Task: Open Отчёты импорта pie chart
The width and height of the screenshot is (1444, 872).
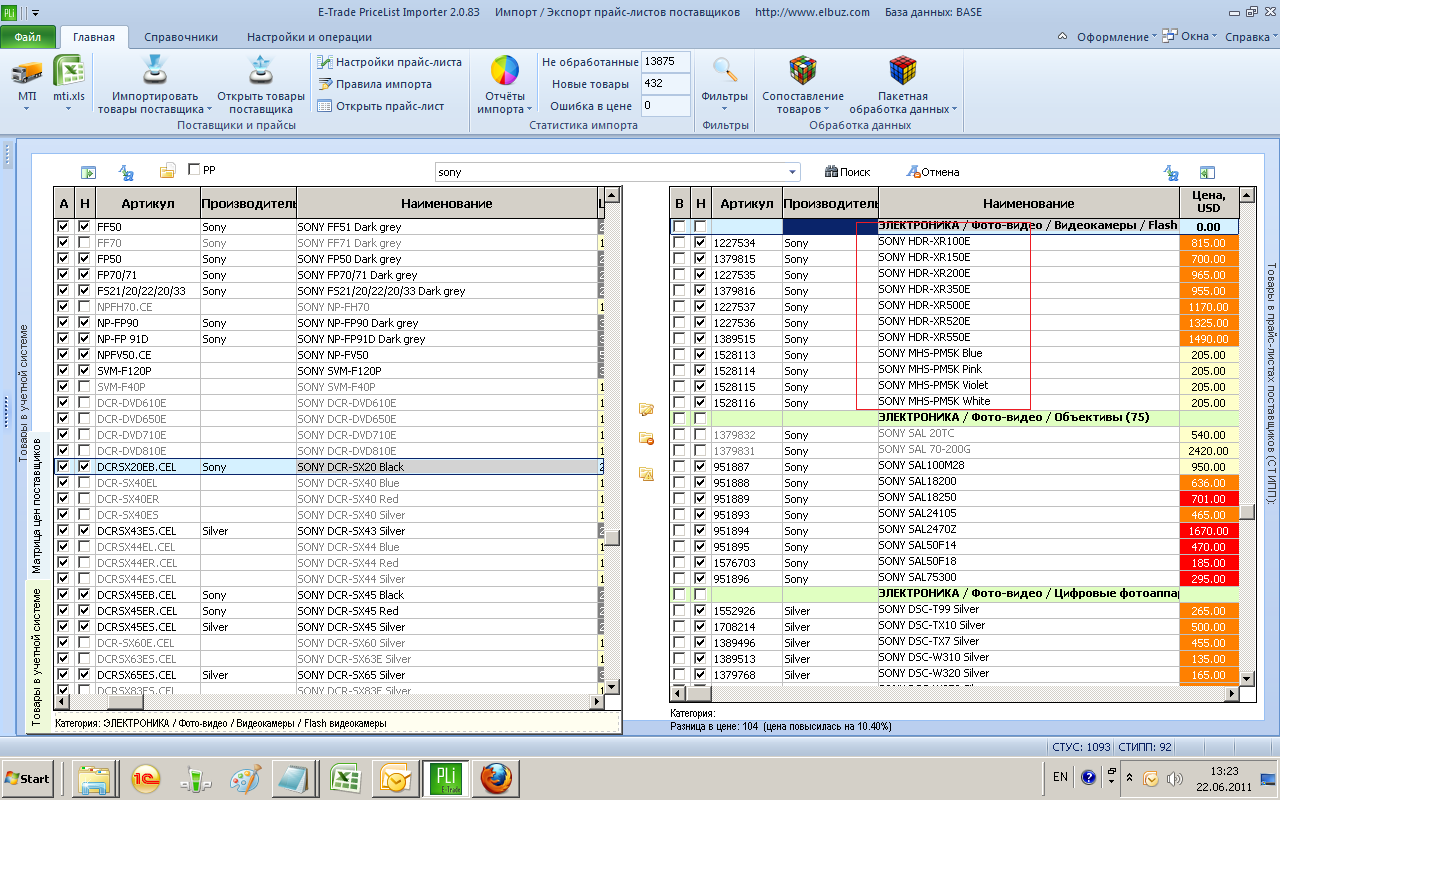Action: point(505,71)
